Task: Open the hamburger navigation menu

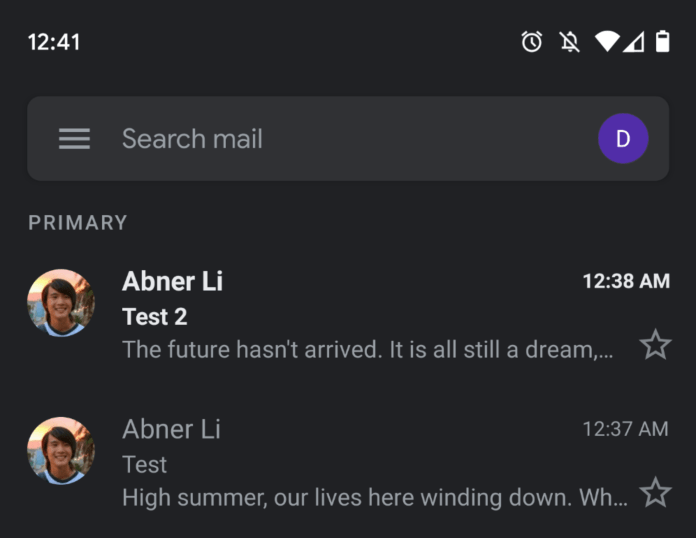Action: tap(74, 138)
